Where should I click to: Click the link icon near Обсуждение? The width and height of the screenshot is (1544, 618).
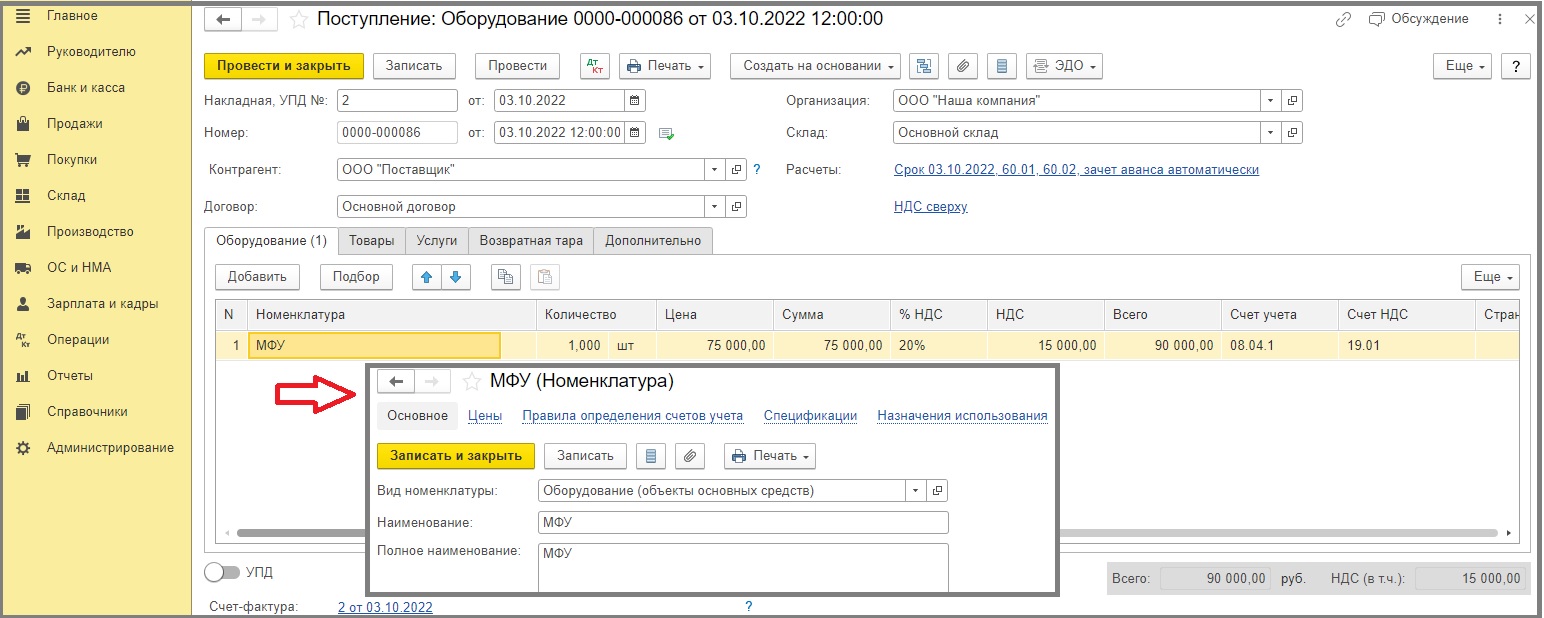pyautogui.click(x=1343, y=19)
